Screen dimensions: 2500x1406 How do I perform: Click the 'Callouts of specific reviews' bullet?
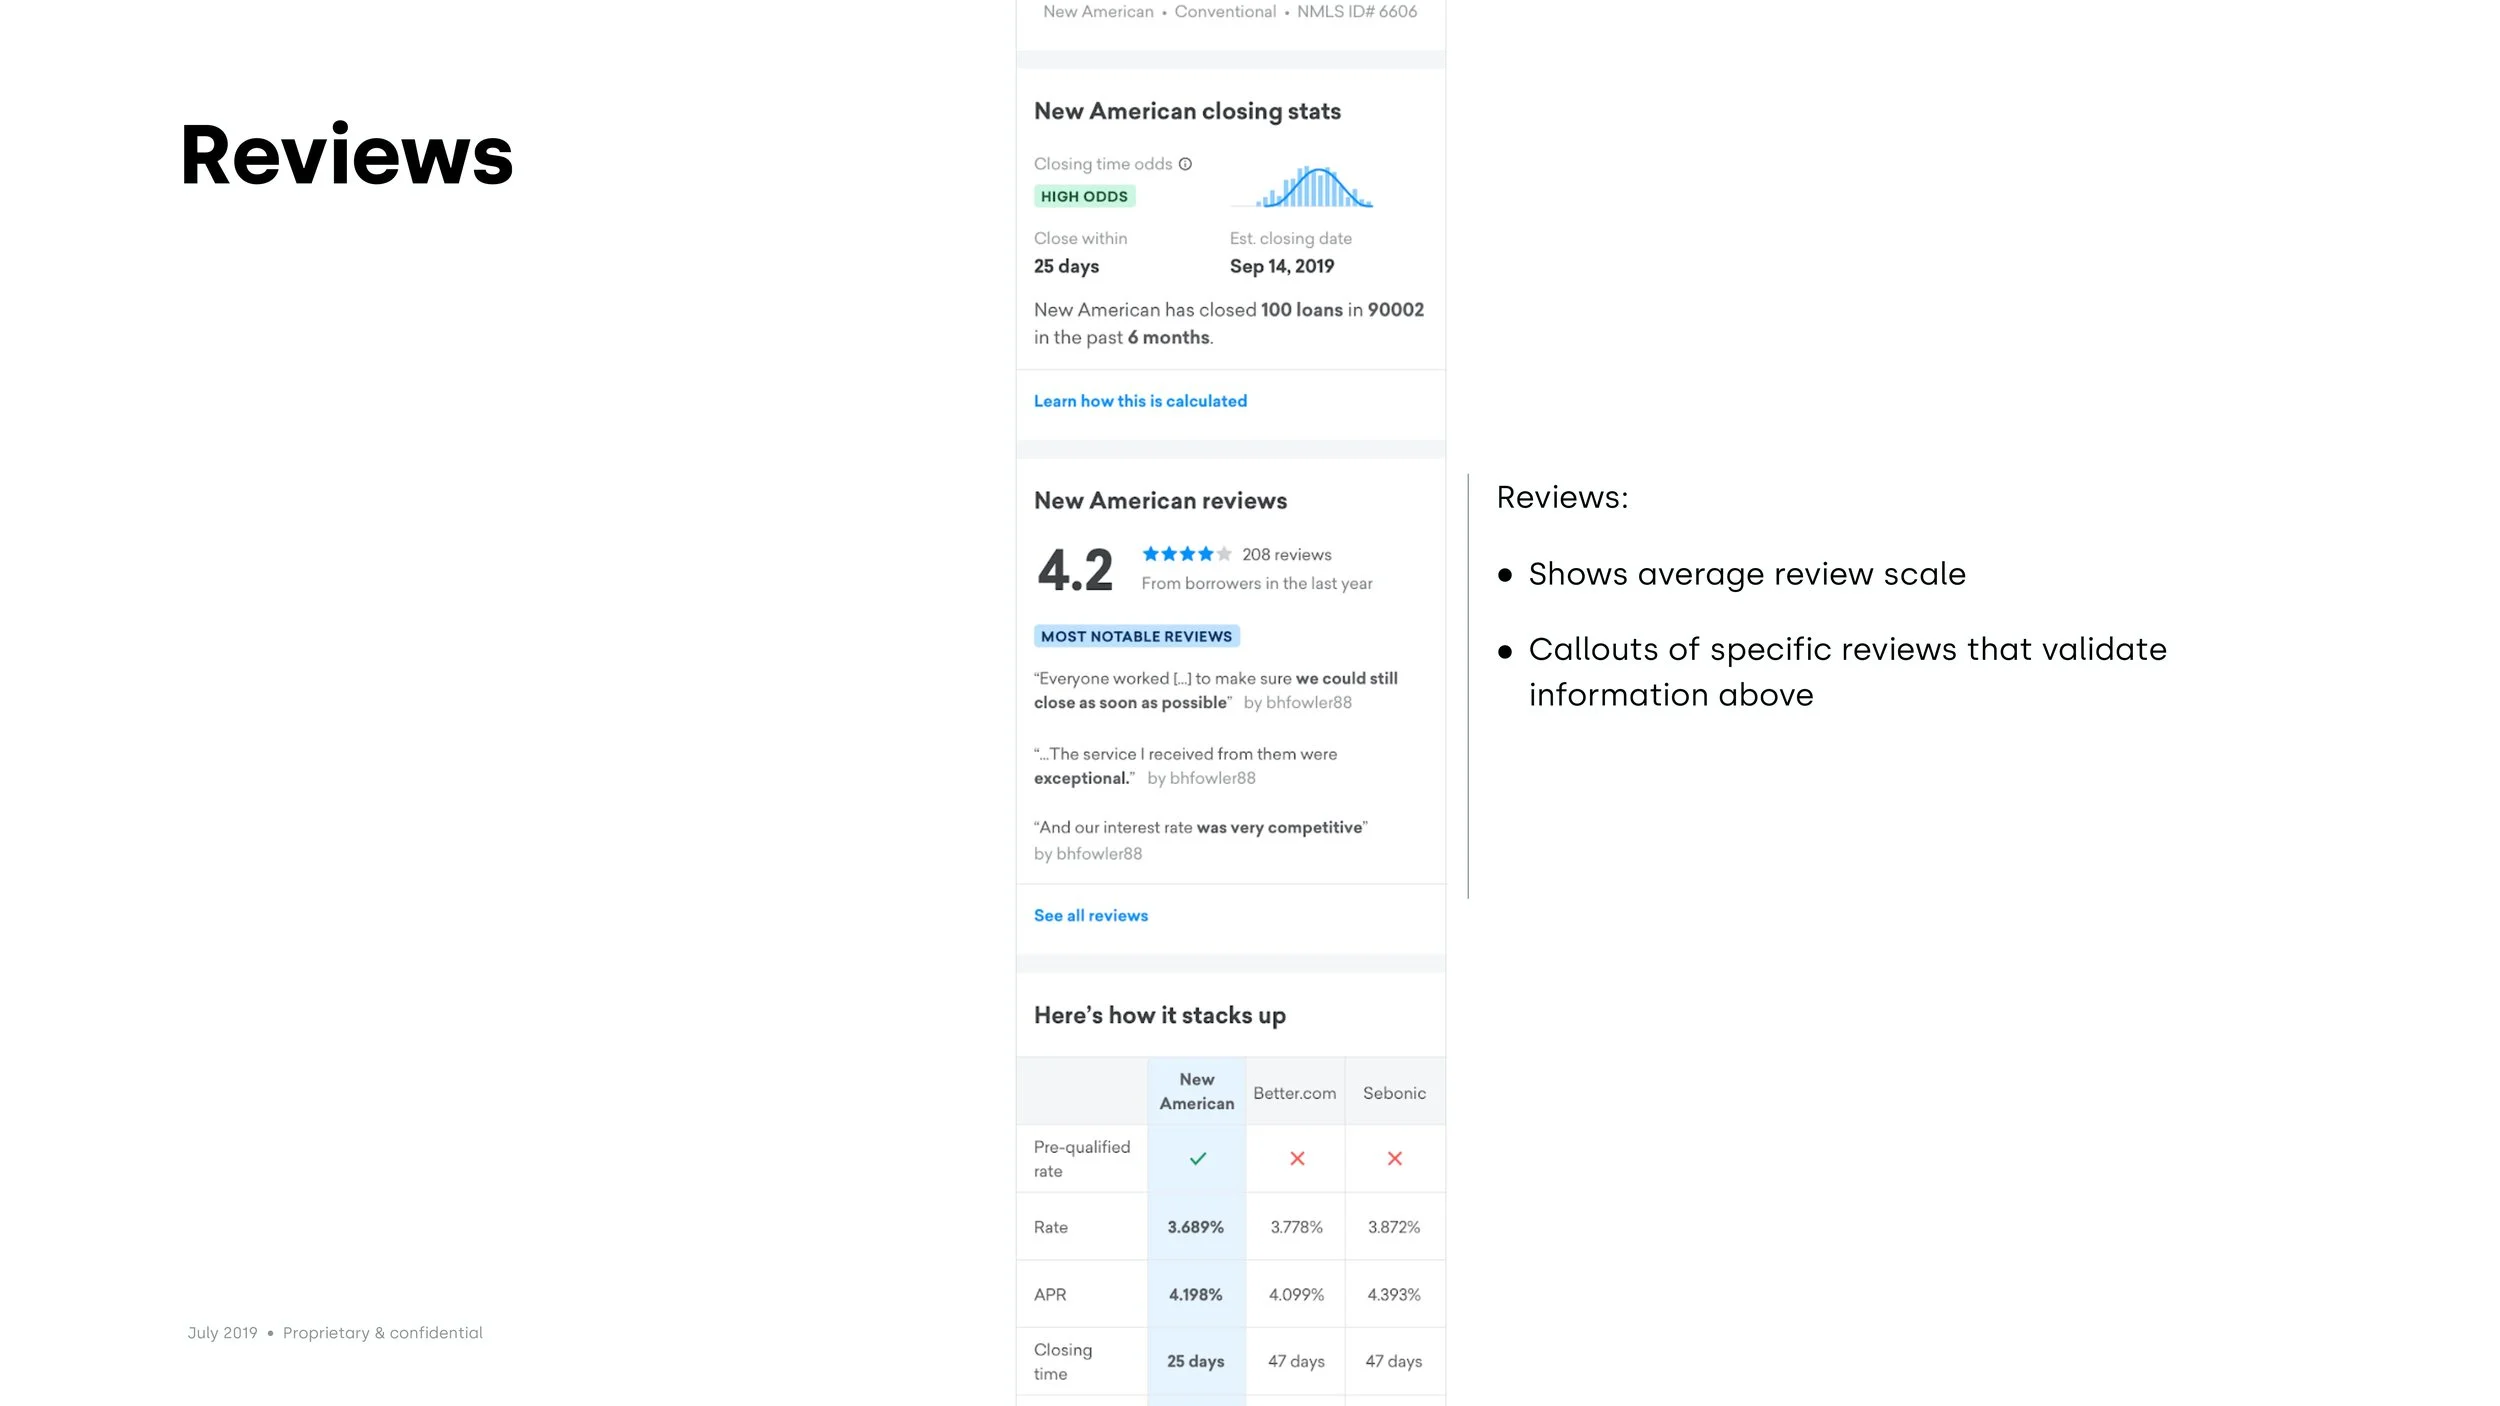1847,672
